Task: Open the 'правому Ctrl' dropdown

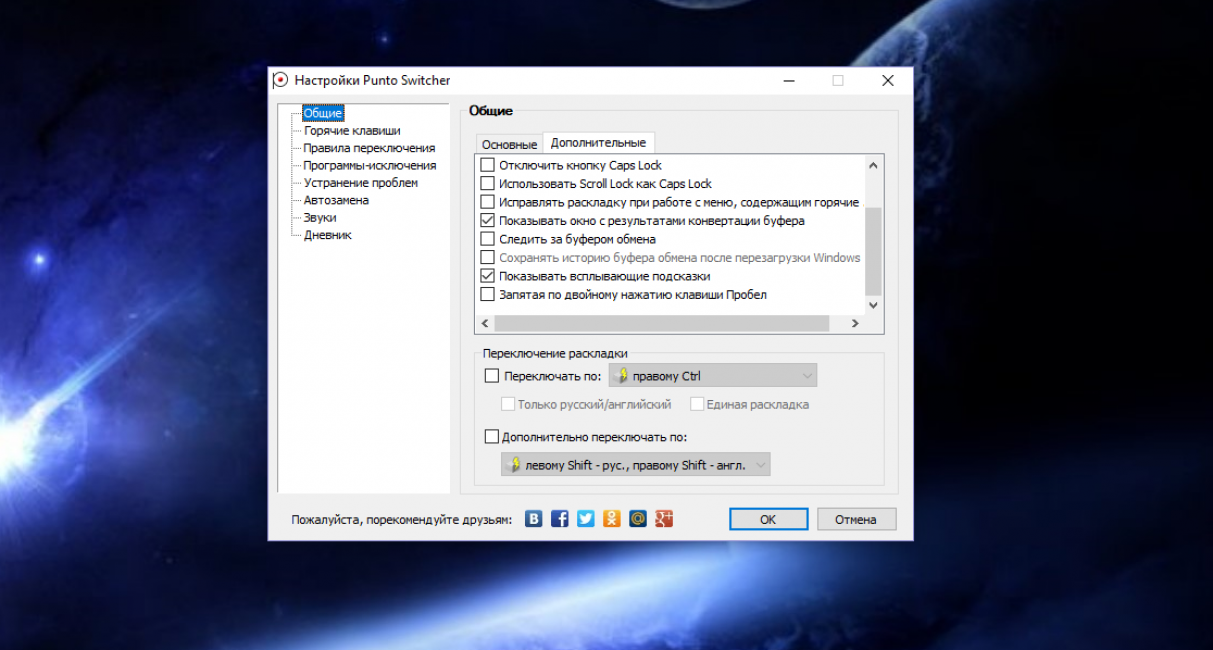Action: pos(713,376)
